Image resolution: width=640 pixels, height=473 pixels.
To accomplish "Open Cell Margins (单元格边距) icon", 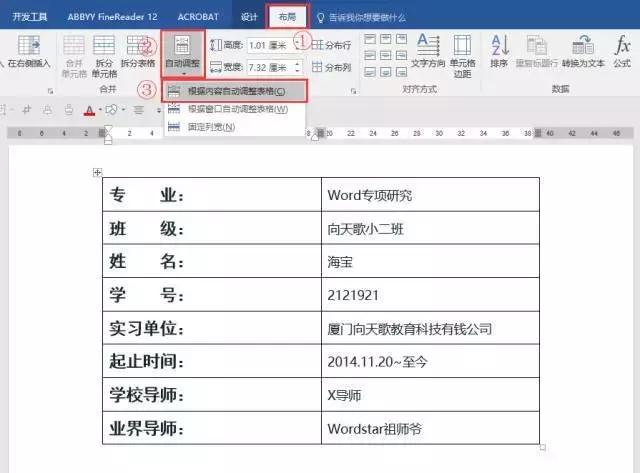I will coord(462,45).
